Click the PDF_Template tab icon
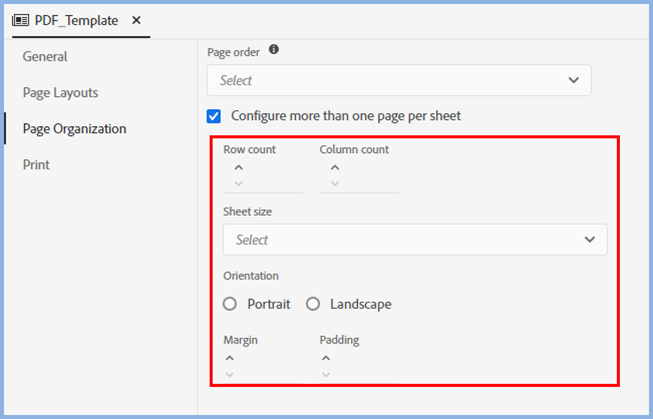The height and width of the screenshot is (419, 653). pos(20,20)
